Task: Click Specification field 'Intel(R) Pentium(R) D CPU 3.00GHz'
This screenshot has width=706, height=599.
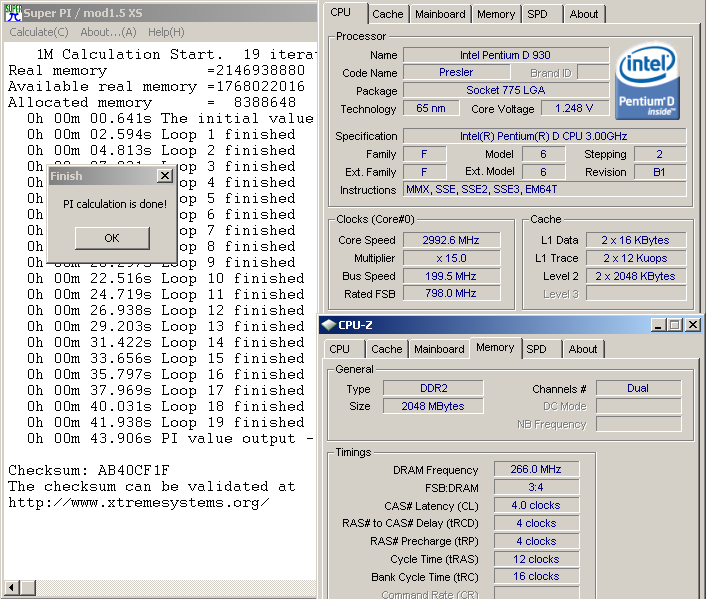Action: [544, 136]
